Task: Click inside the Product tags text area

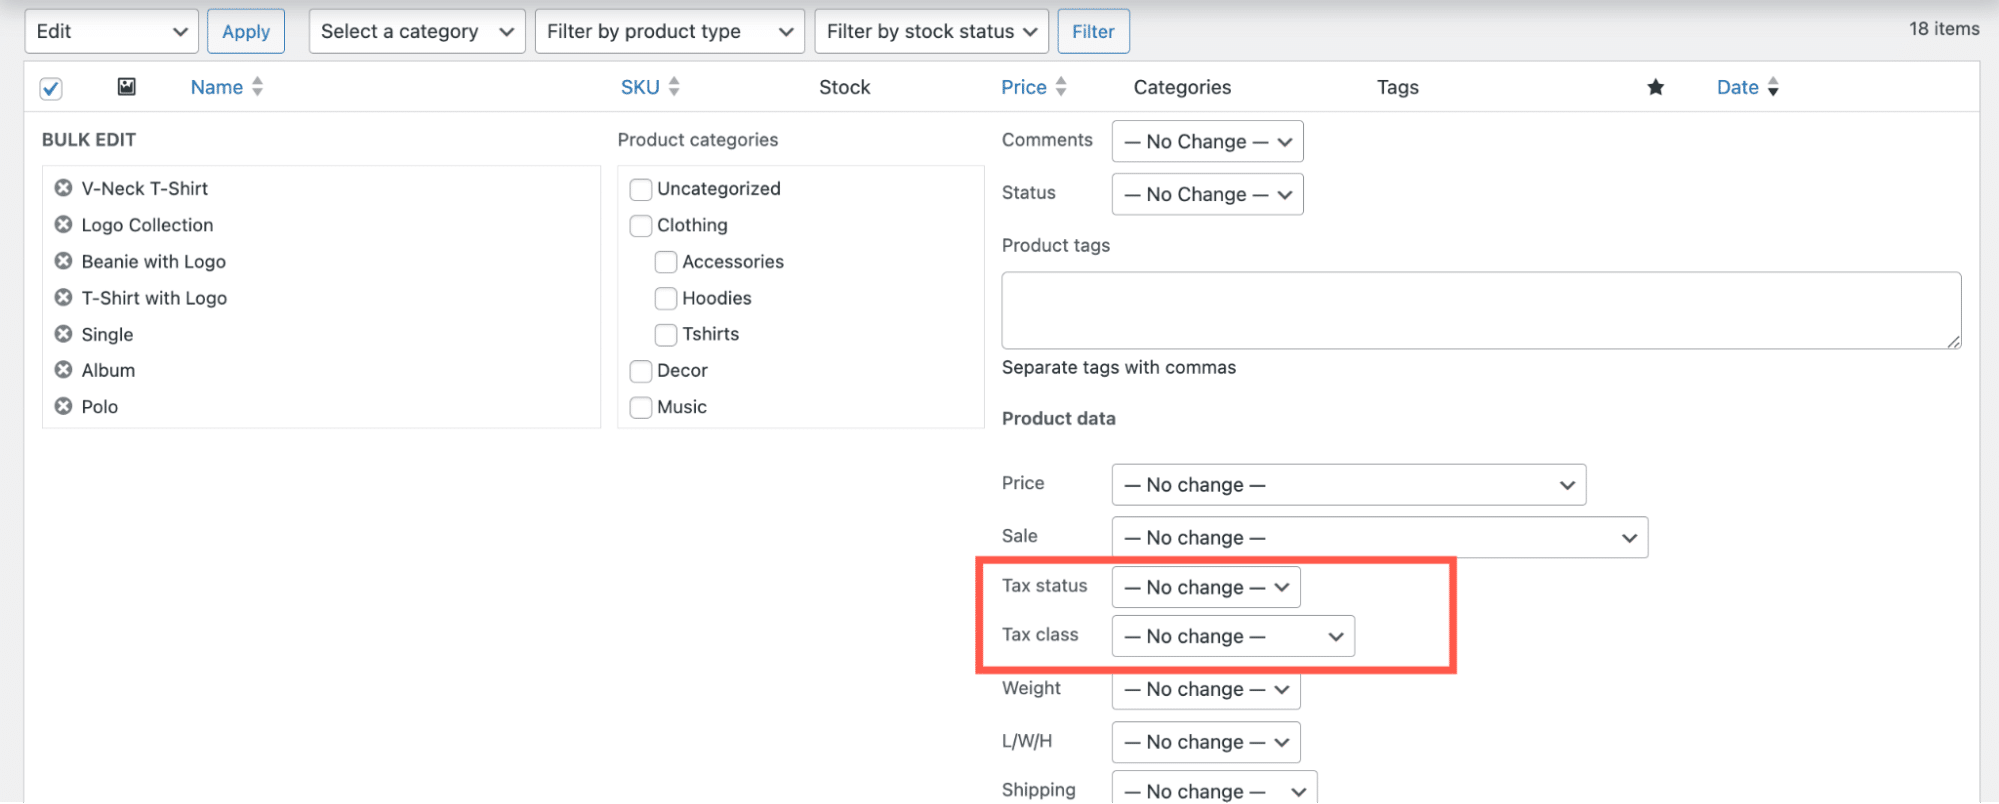Action: pos(1480,310)
